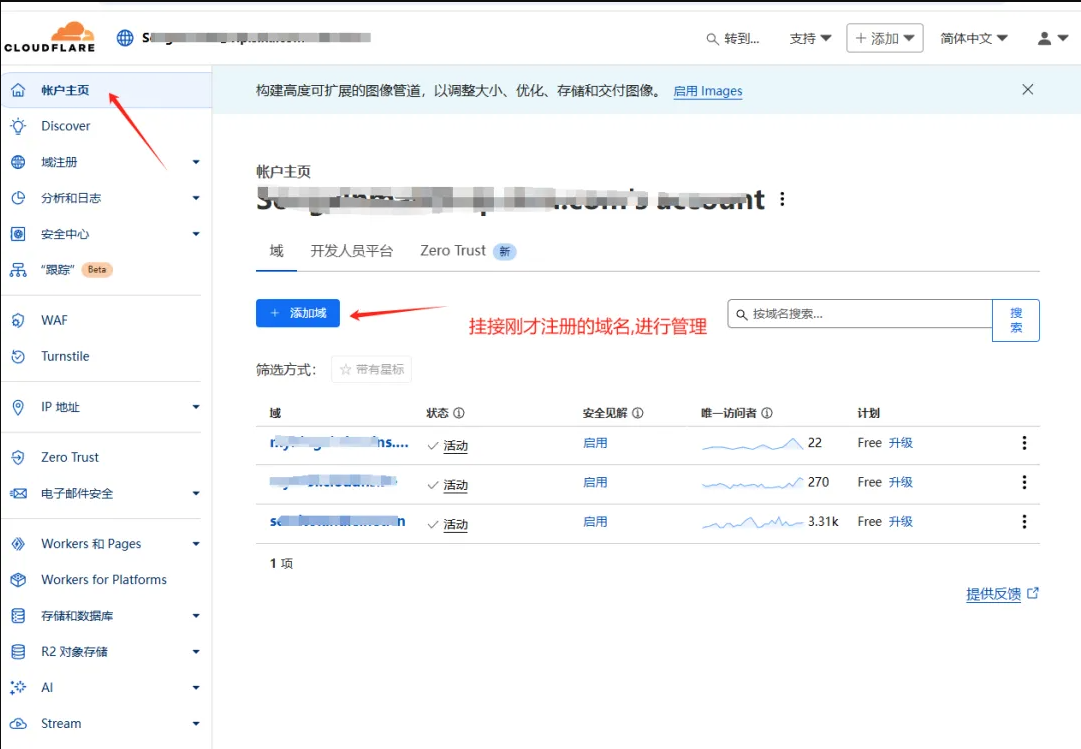Click the Workers for Platforms cube icon
This screenshot has width=1081, height=749.
click(x=18, y=580)
